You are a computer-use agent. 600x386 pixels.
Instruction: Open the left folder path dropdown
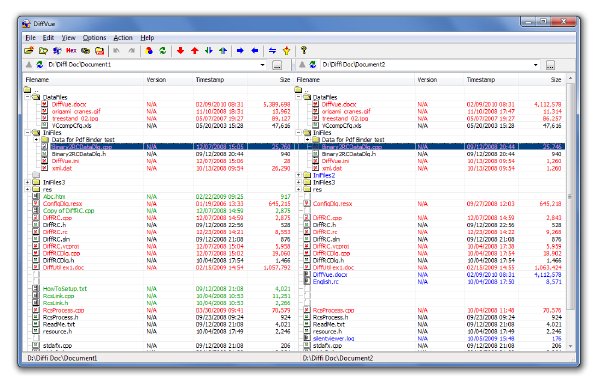[x=262, y=65]
